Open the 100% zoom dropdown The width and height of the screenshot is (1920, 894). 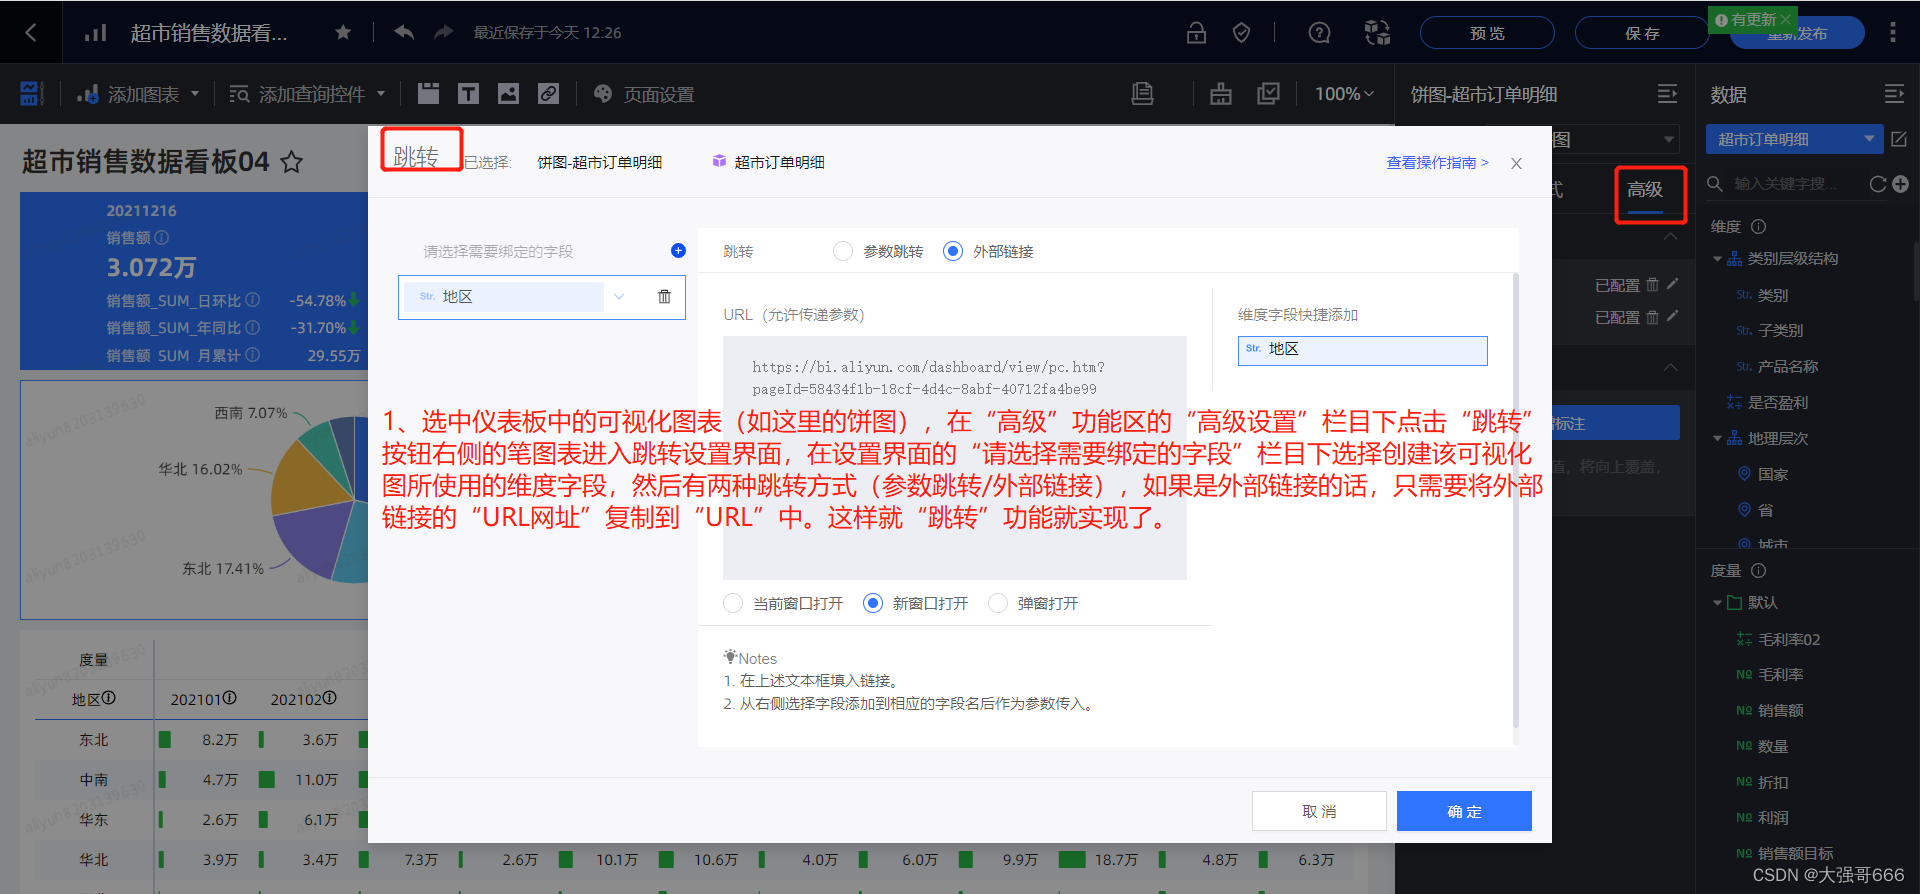1344,94
